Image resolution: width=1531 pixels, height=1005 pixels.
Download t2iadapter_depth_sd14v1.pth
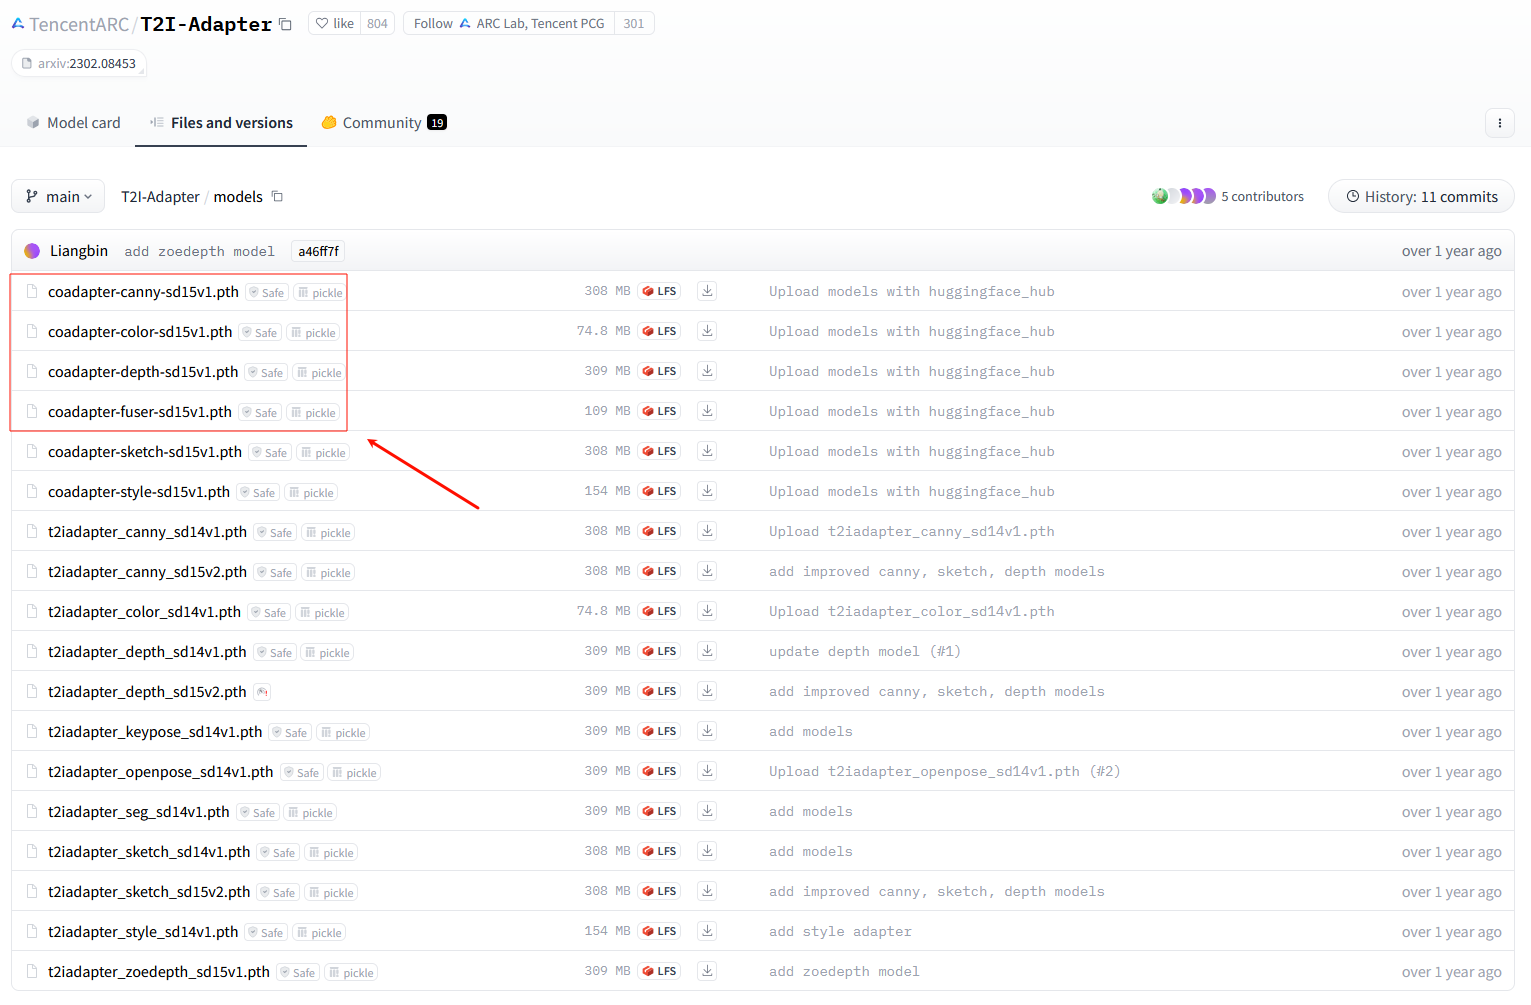click(707, 651)
